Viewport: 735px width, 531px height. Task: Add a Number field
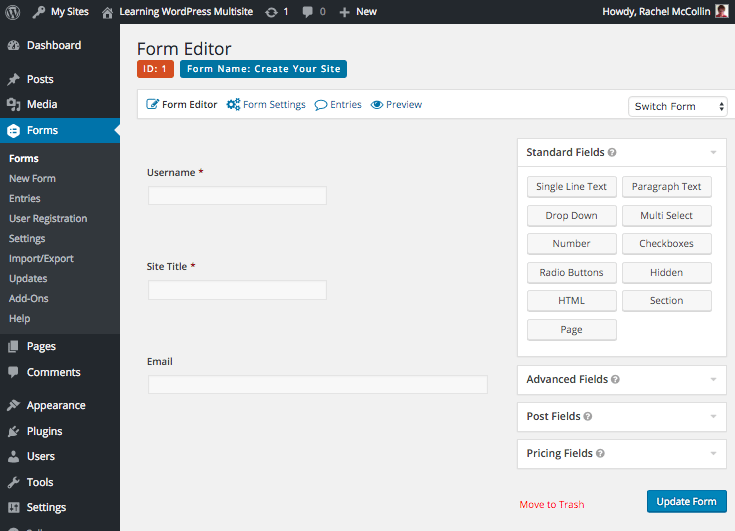coord(571,244)
